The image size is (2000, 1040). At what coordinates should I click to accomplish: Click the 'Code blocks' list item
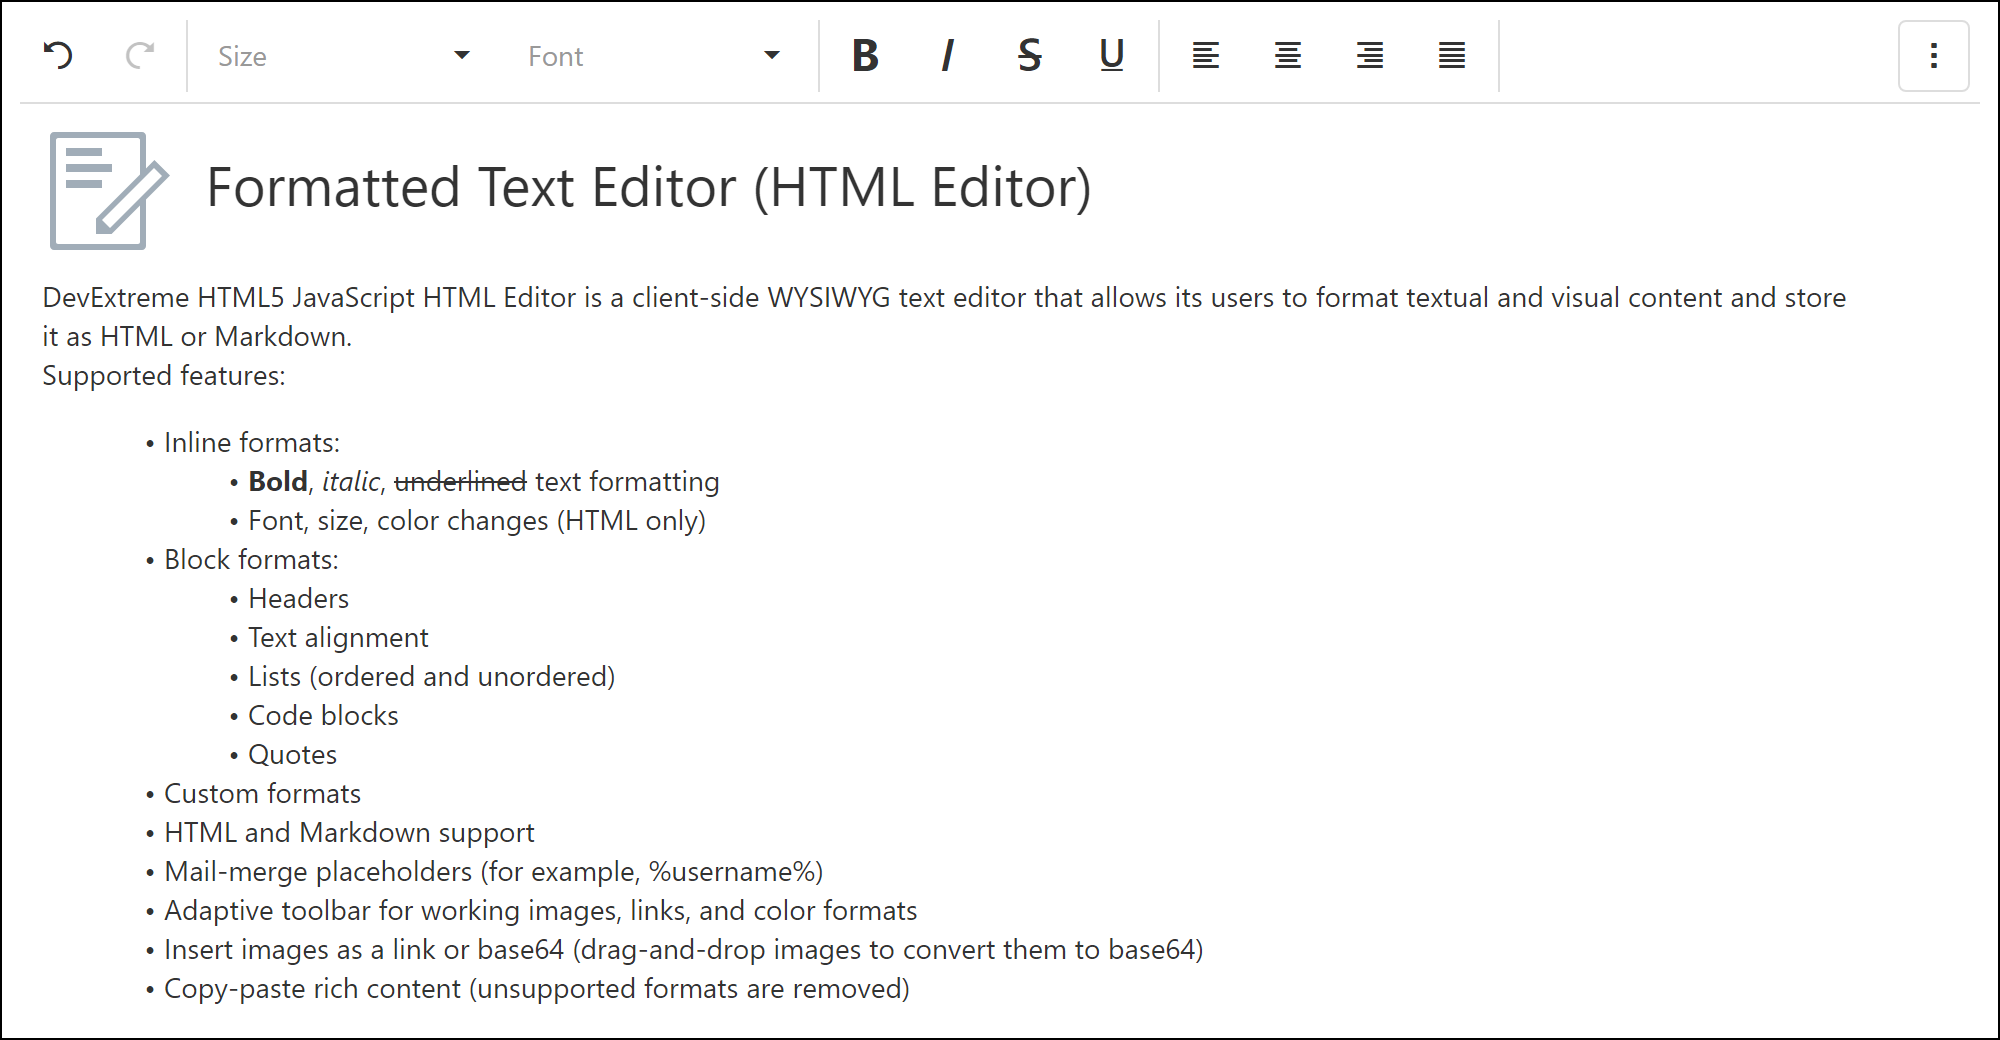(323, 716)
